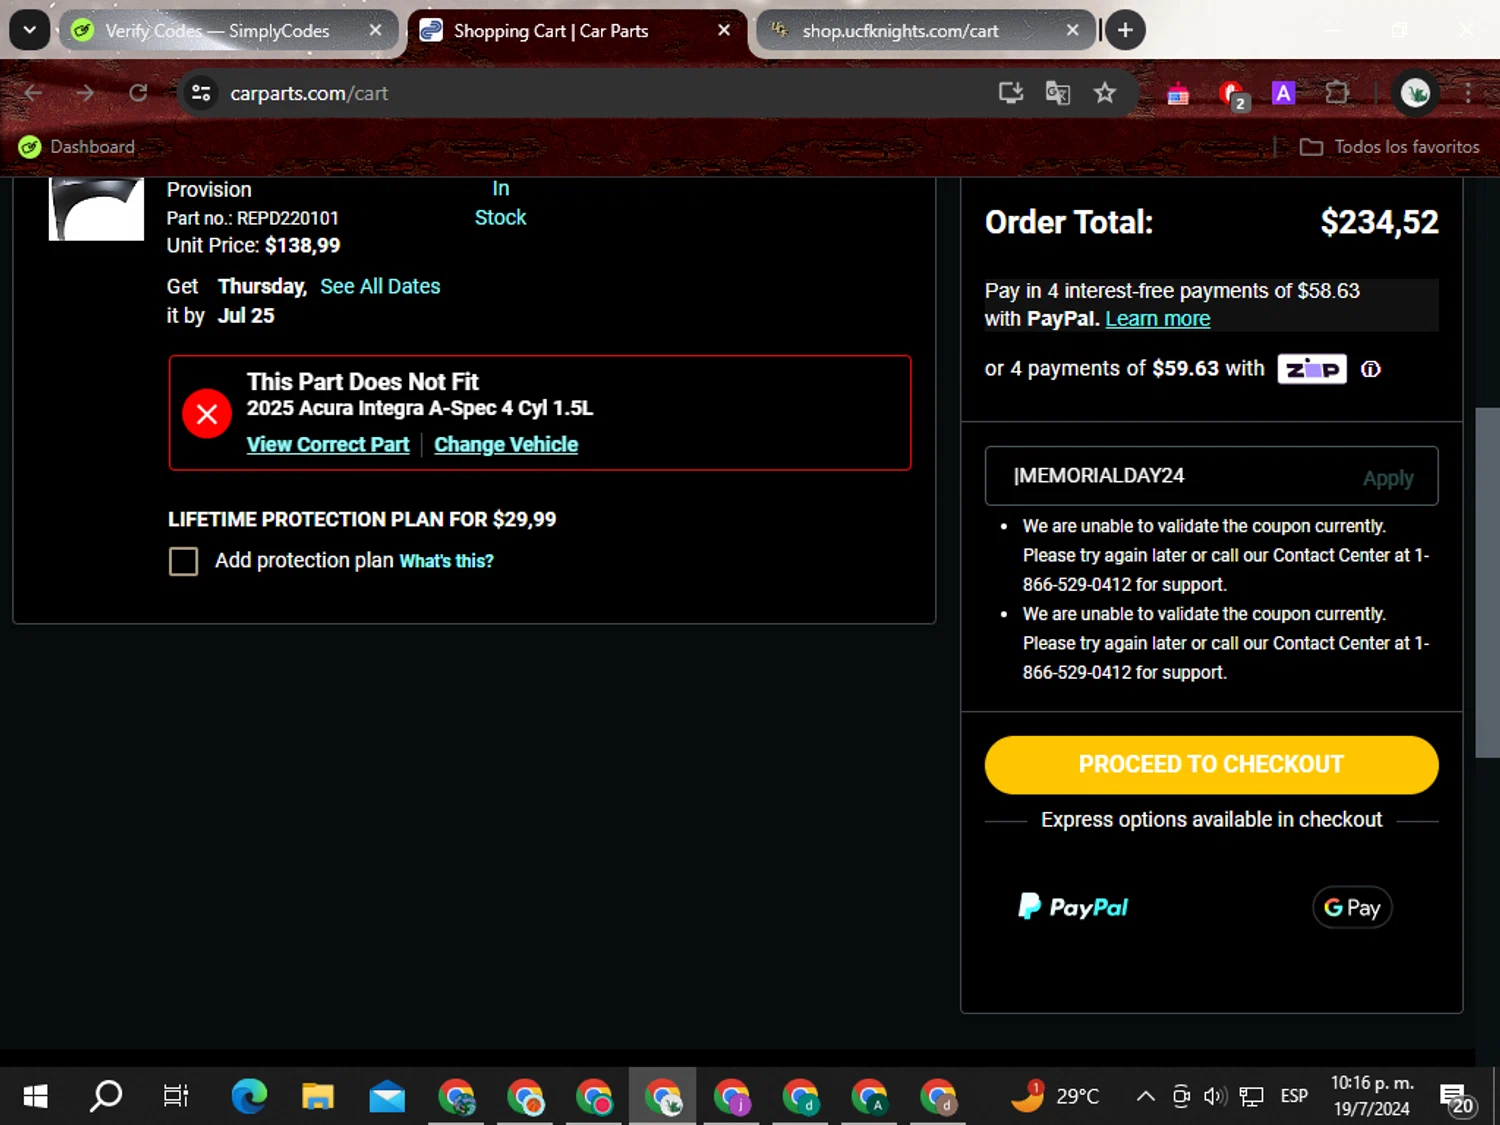Open the red extension with badge 2

(1232, 94)
